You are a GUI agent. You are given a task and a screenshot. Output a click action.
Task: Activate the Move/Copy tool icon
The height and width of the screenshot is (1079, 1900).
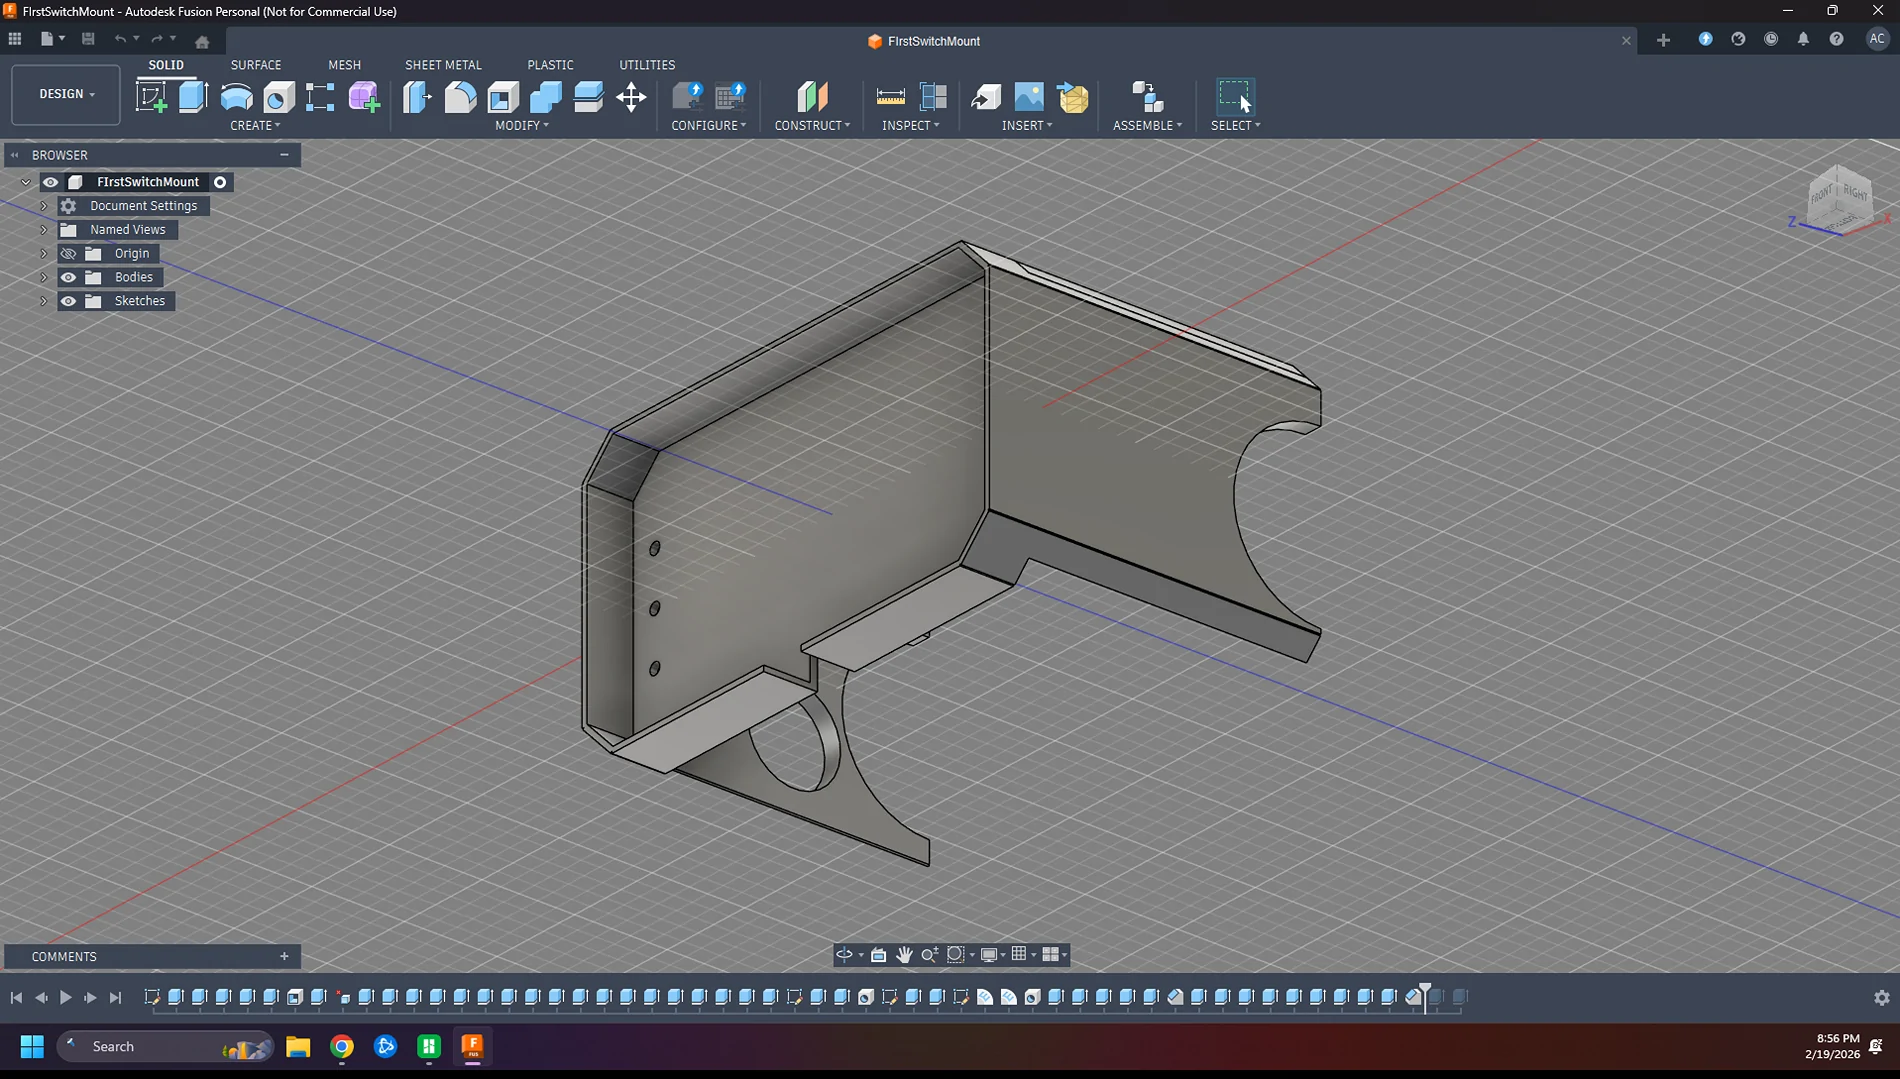point(631,97)
